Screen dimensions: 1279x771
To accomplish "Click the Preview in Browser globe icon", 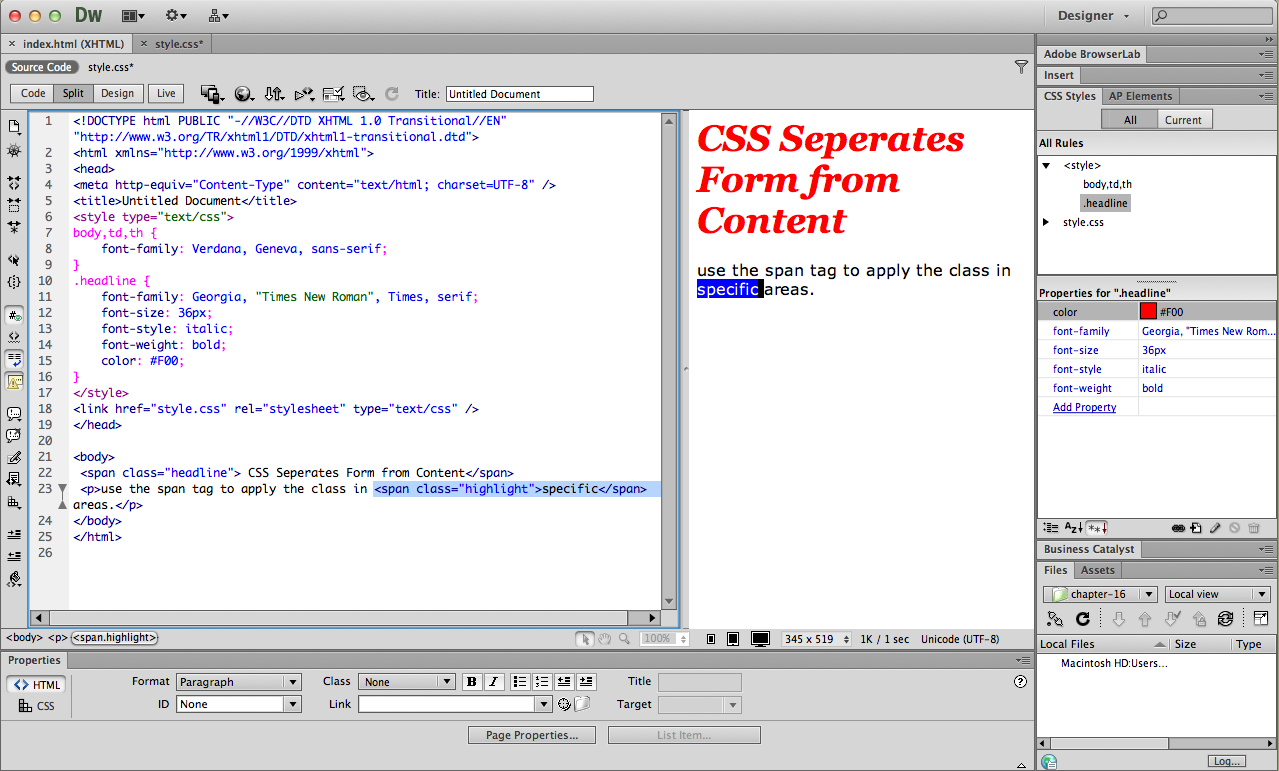I will [244, 93].
